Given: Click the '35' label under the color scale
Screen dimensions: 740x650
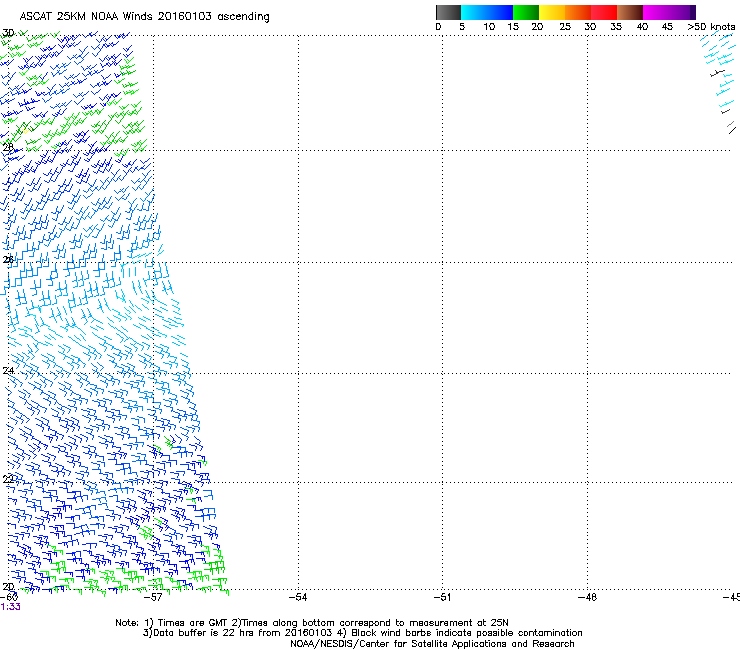Looking at the screenshot, I should [616, 27].
